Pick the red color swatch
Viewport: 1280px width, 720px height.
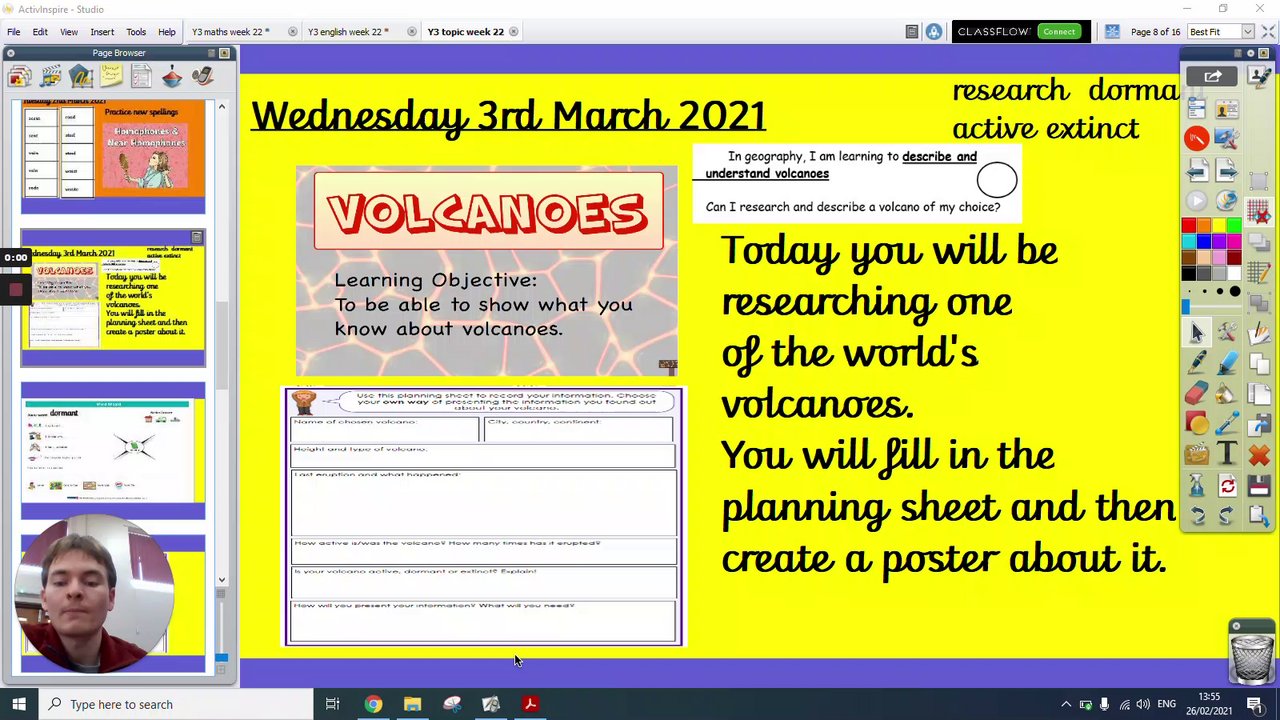pyautogui.click(x=1188, y=226)
